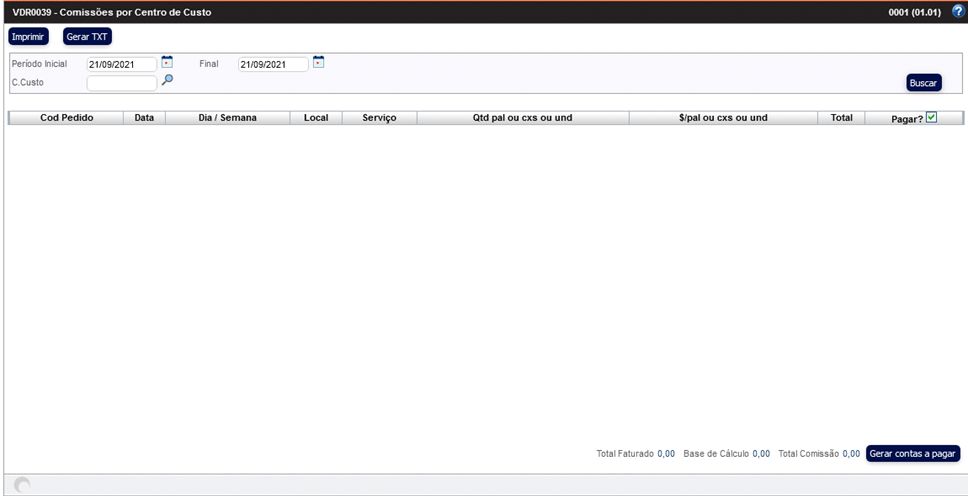The height and width of the screenshot is (496, 968).
Task: Sort by the Cod Pedido column header
Action: [66, 118]
